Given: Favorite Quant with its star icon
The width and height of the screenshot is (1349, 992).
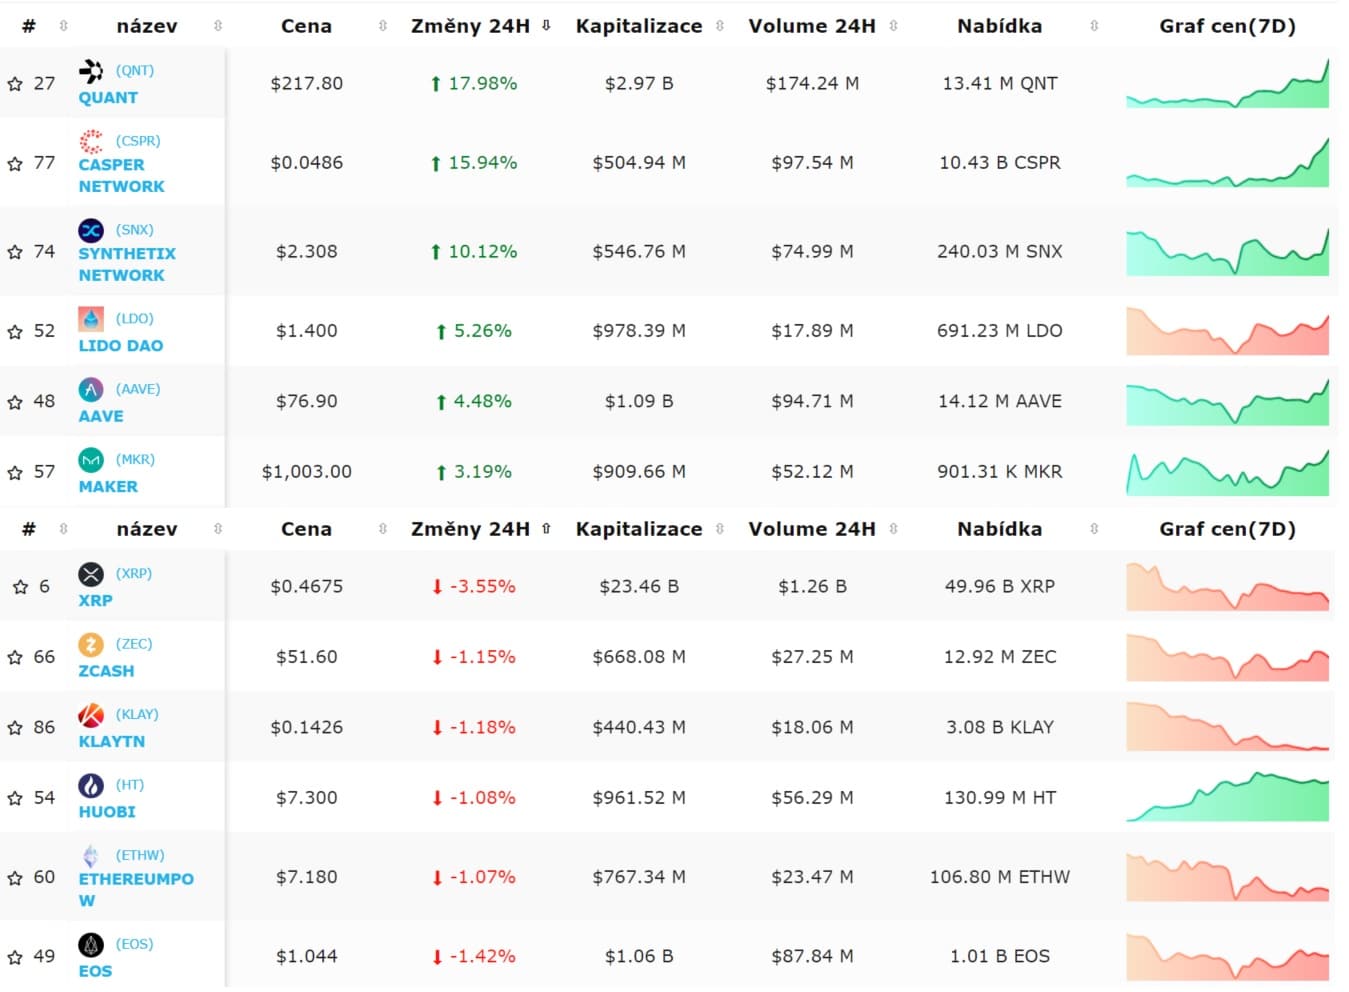Looking at the screenshot, I should coord(15,84).
